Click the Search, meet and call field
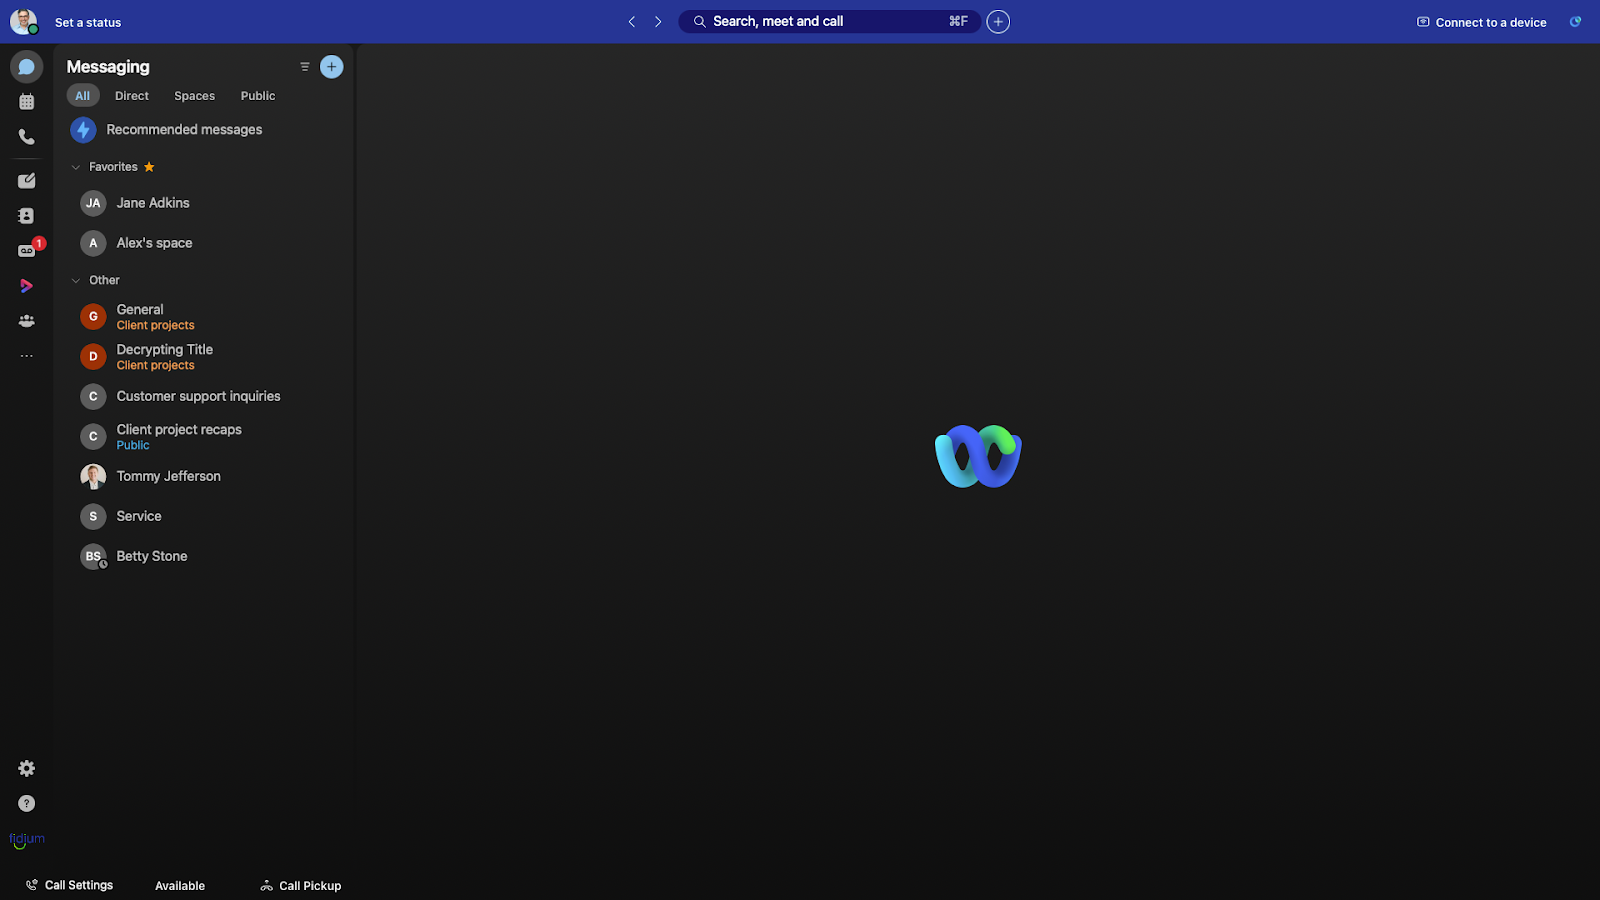 pos(829,22)
